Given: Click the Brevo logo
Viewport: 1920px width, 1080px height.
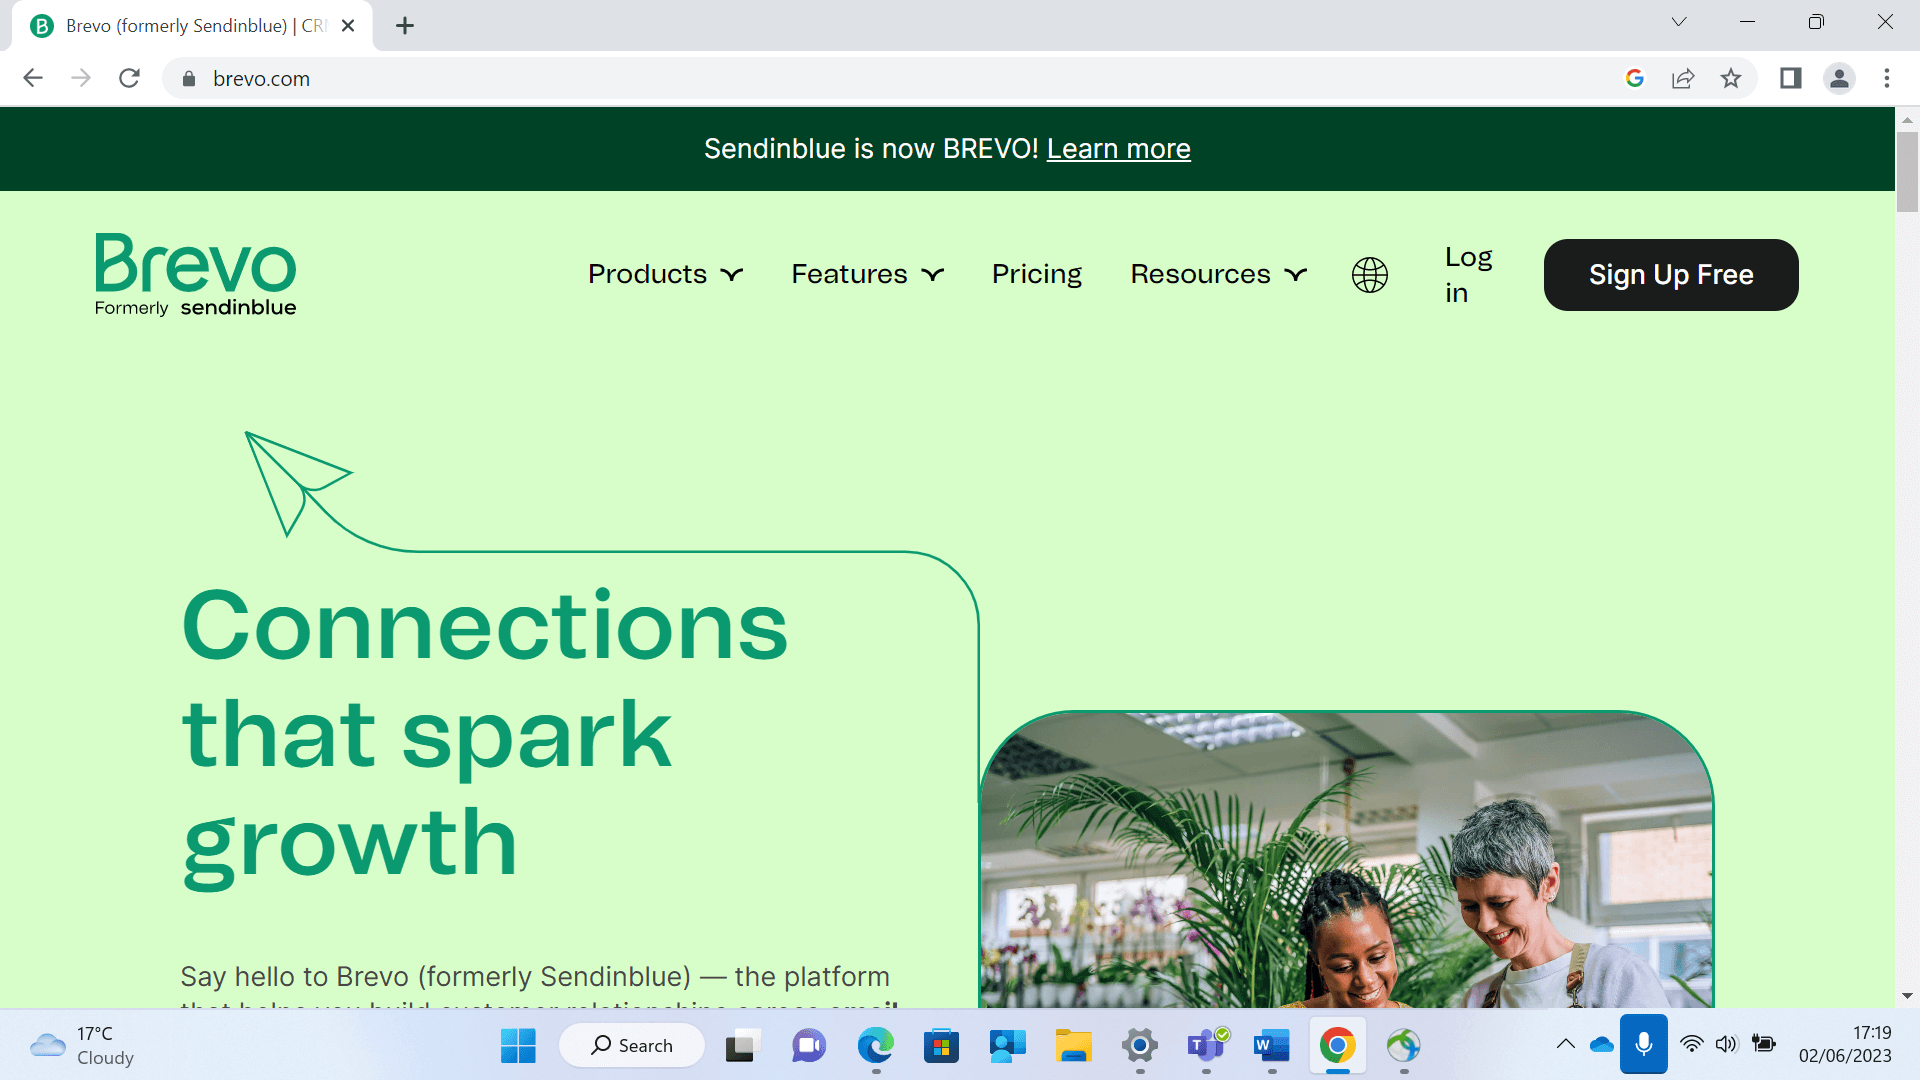Looking at the screenshot, I should point(196,275).
